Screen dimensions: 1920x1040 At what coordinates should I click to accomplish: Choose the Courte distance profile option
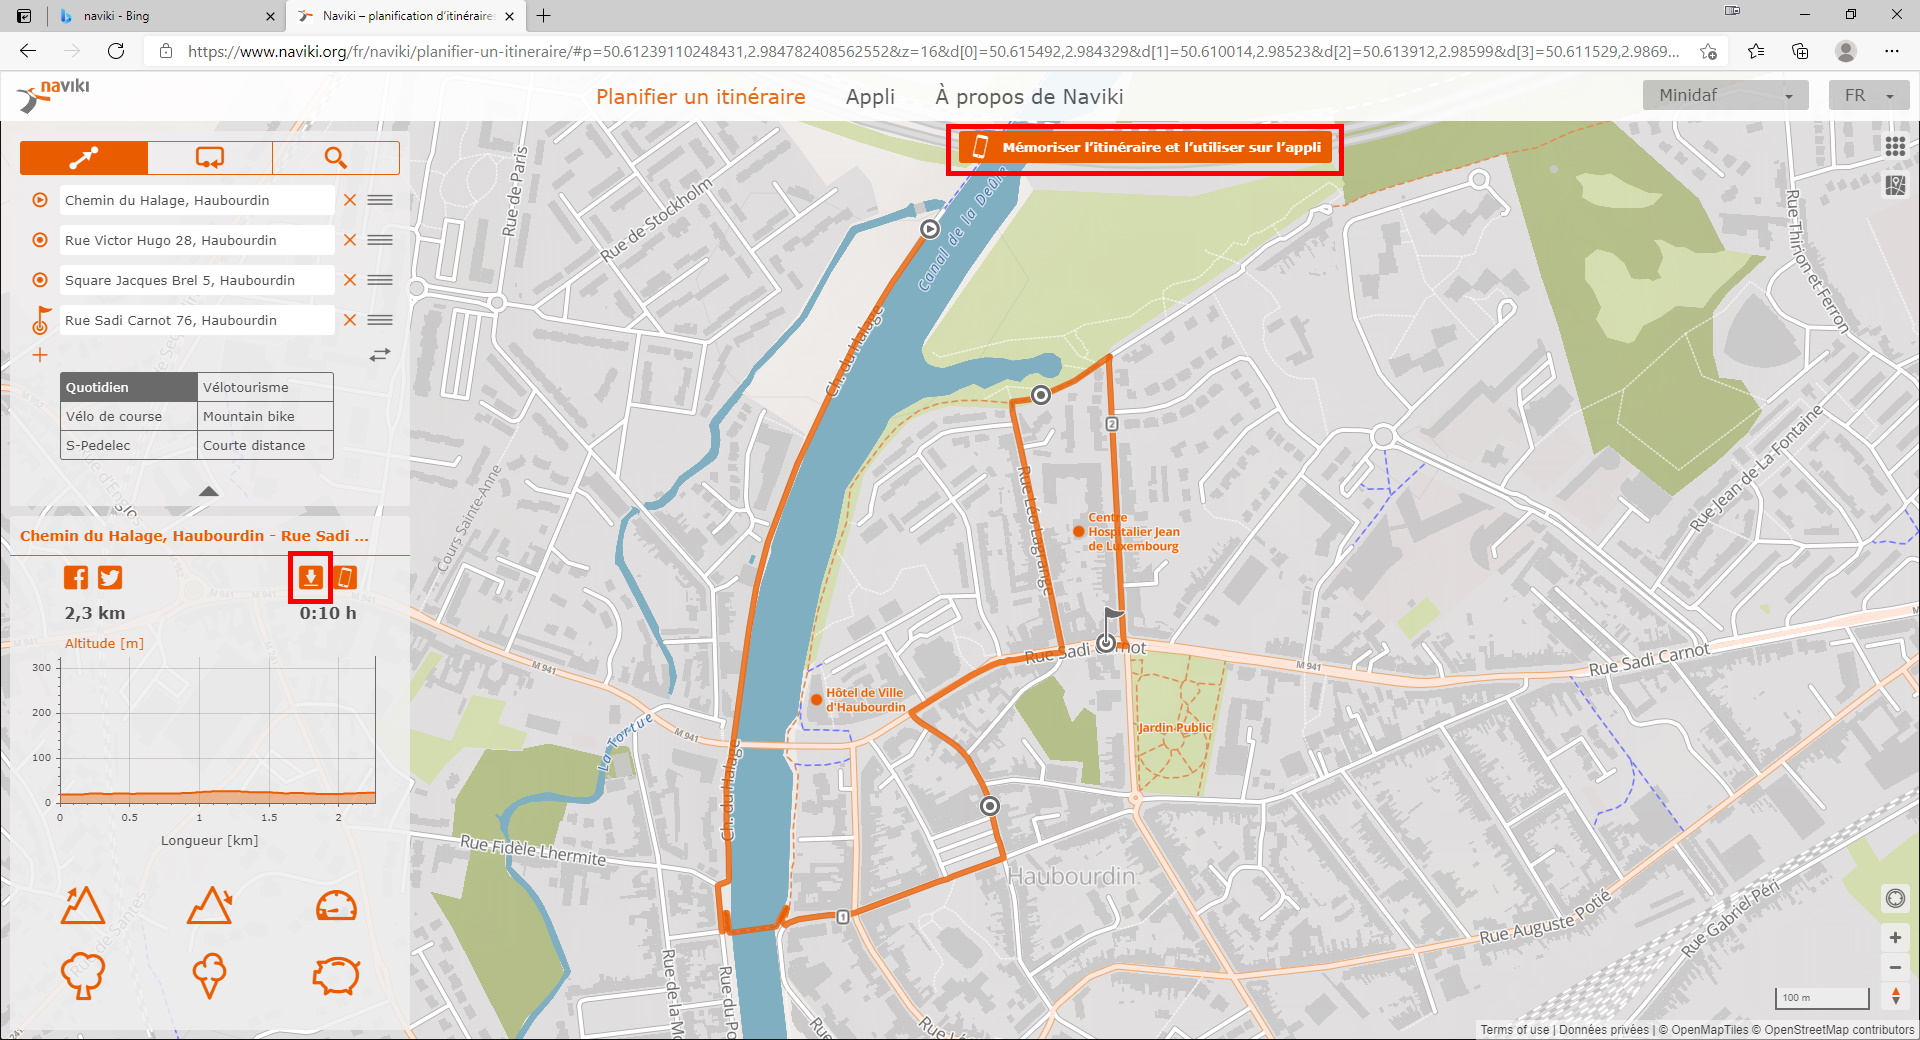point(265,445)
